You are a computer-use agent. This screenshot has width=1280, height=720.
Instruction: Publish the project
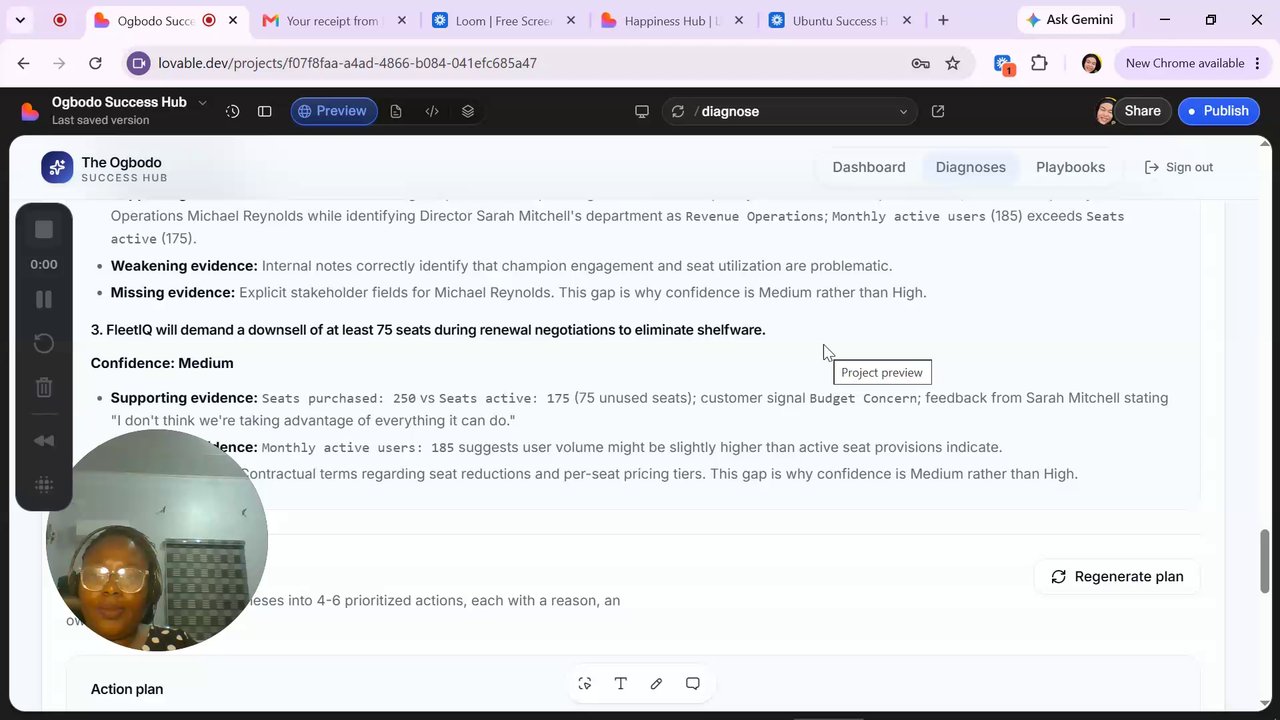point(1218,111)
